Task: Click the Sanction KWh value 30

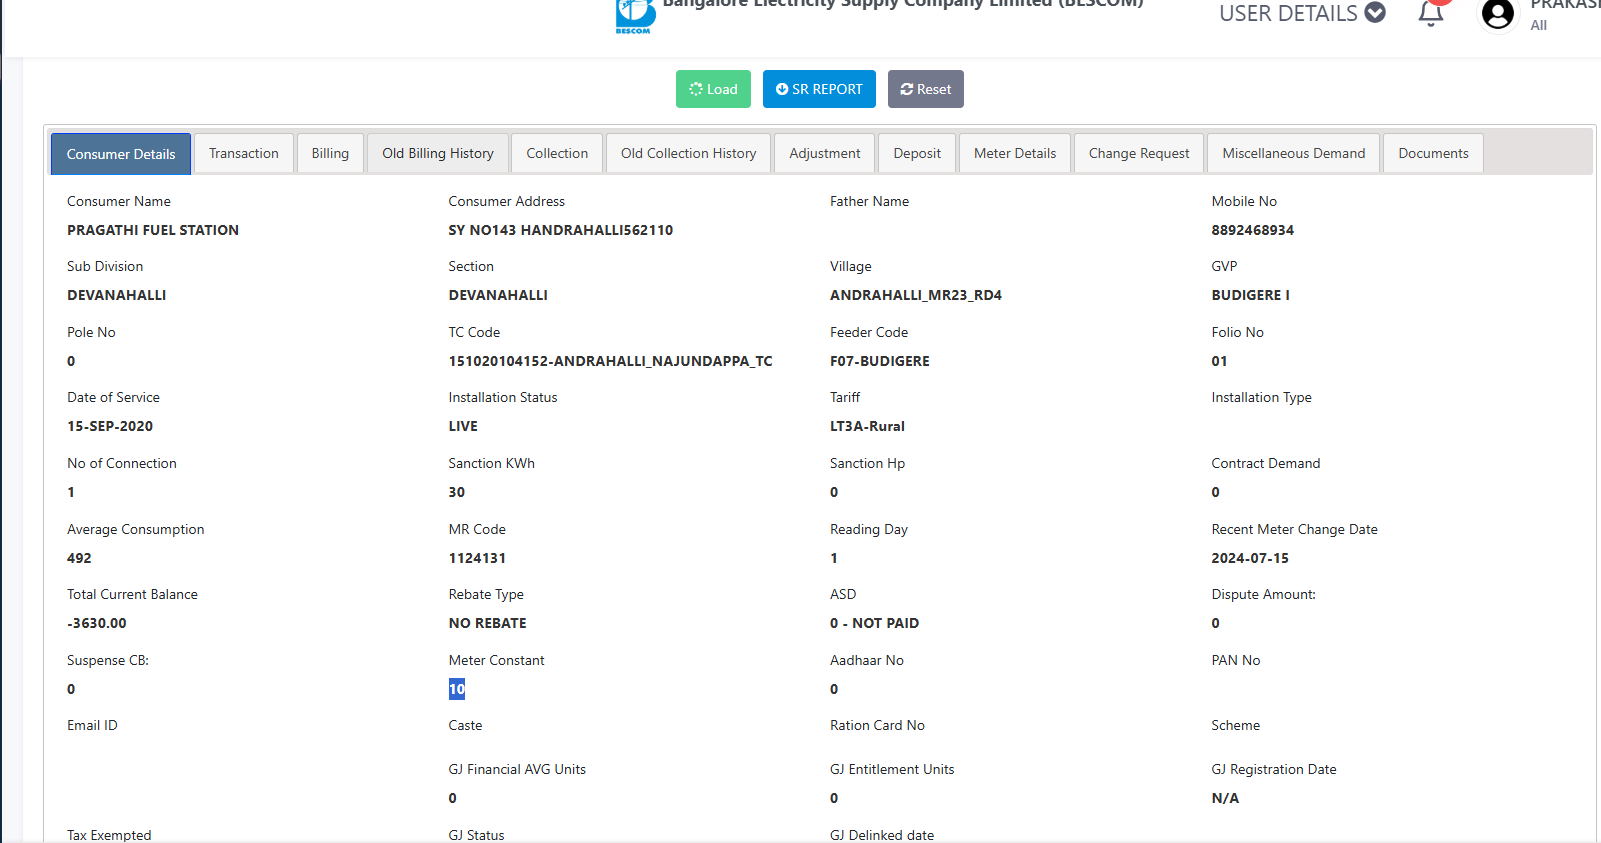Action: [457, 492]
